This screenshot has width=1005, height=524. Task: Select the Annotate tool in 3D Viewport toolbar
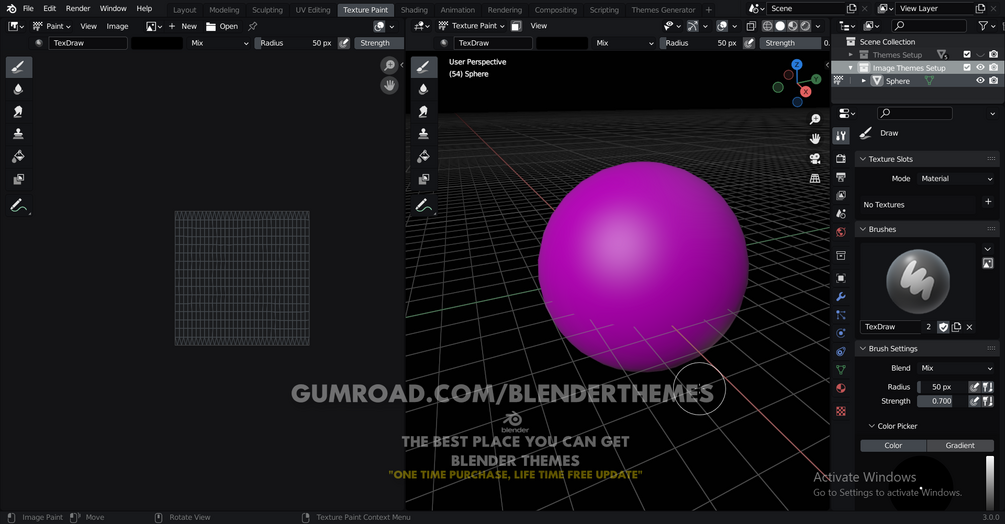(424, 206)
